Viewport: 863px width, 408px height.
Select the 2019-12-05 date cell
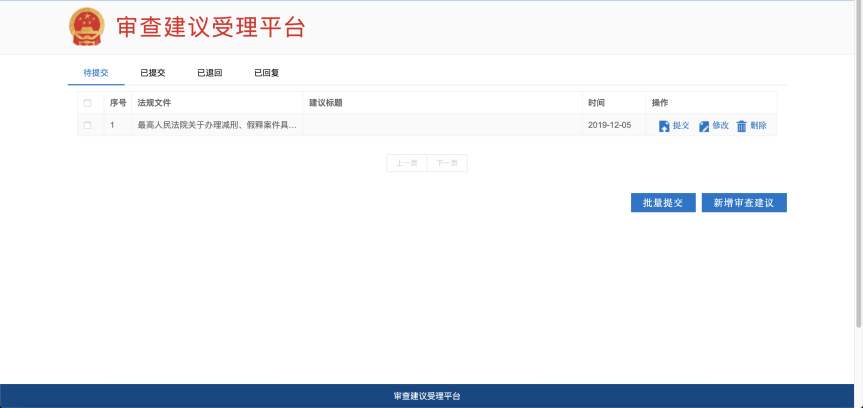(x=609, y=125)
